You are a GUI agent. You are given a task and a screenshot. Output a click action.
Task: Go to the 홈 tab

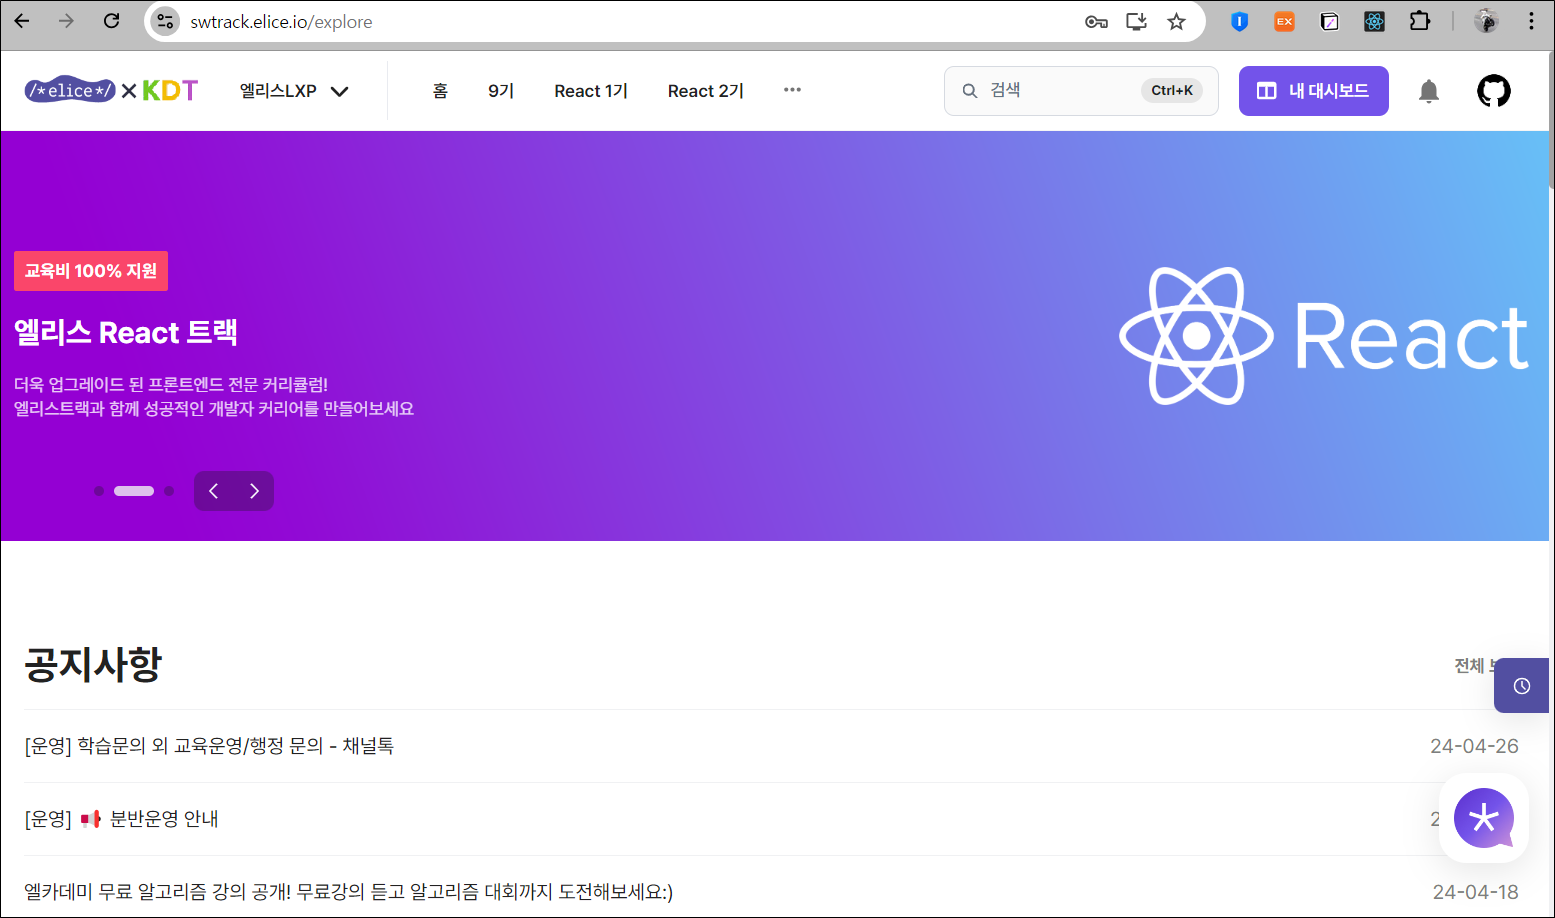tap(440, 91)
